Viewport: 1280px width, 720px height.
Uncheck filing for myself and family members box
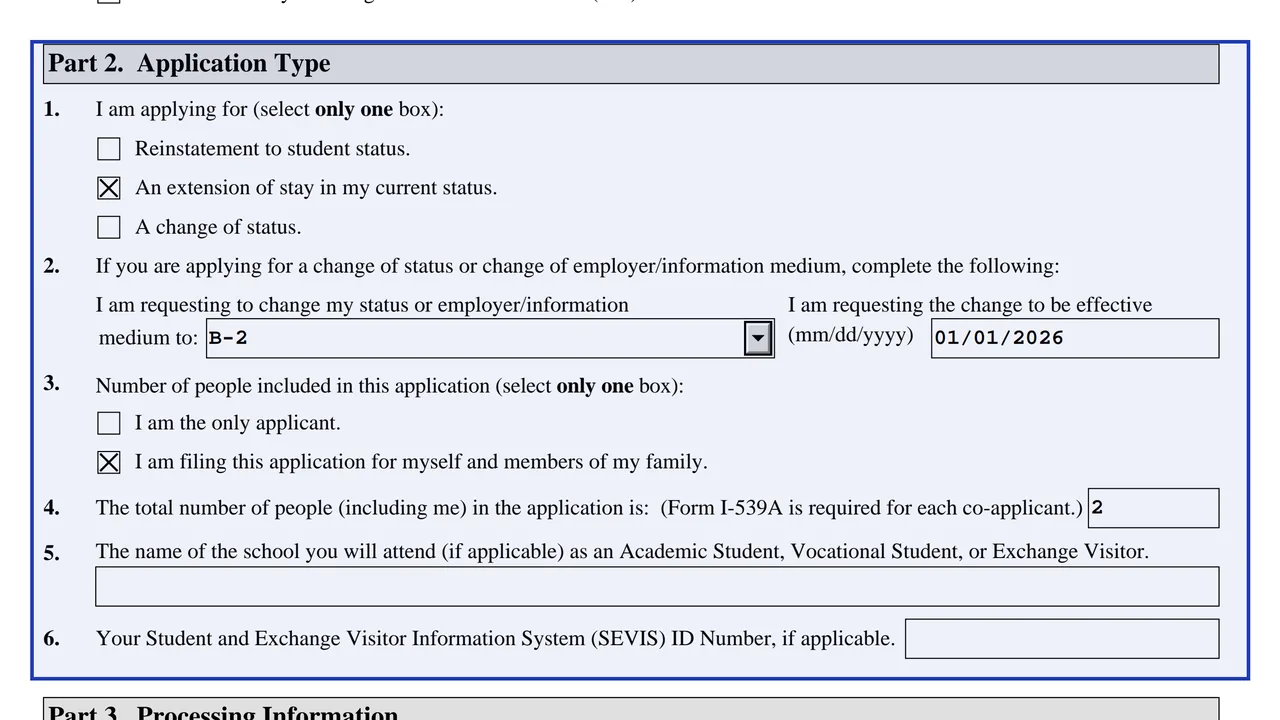pos(109,462)
